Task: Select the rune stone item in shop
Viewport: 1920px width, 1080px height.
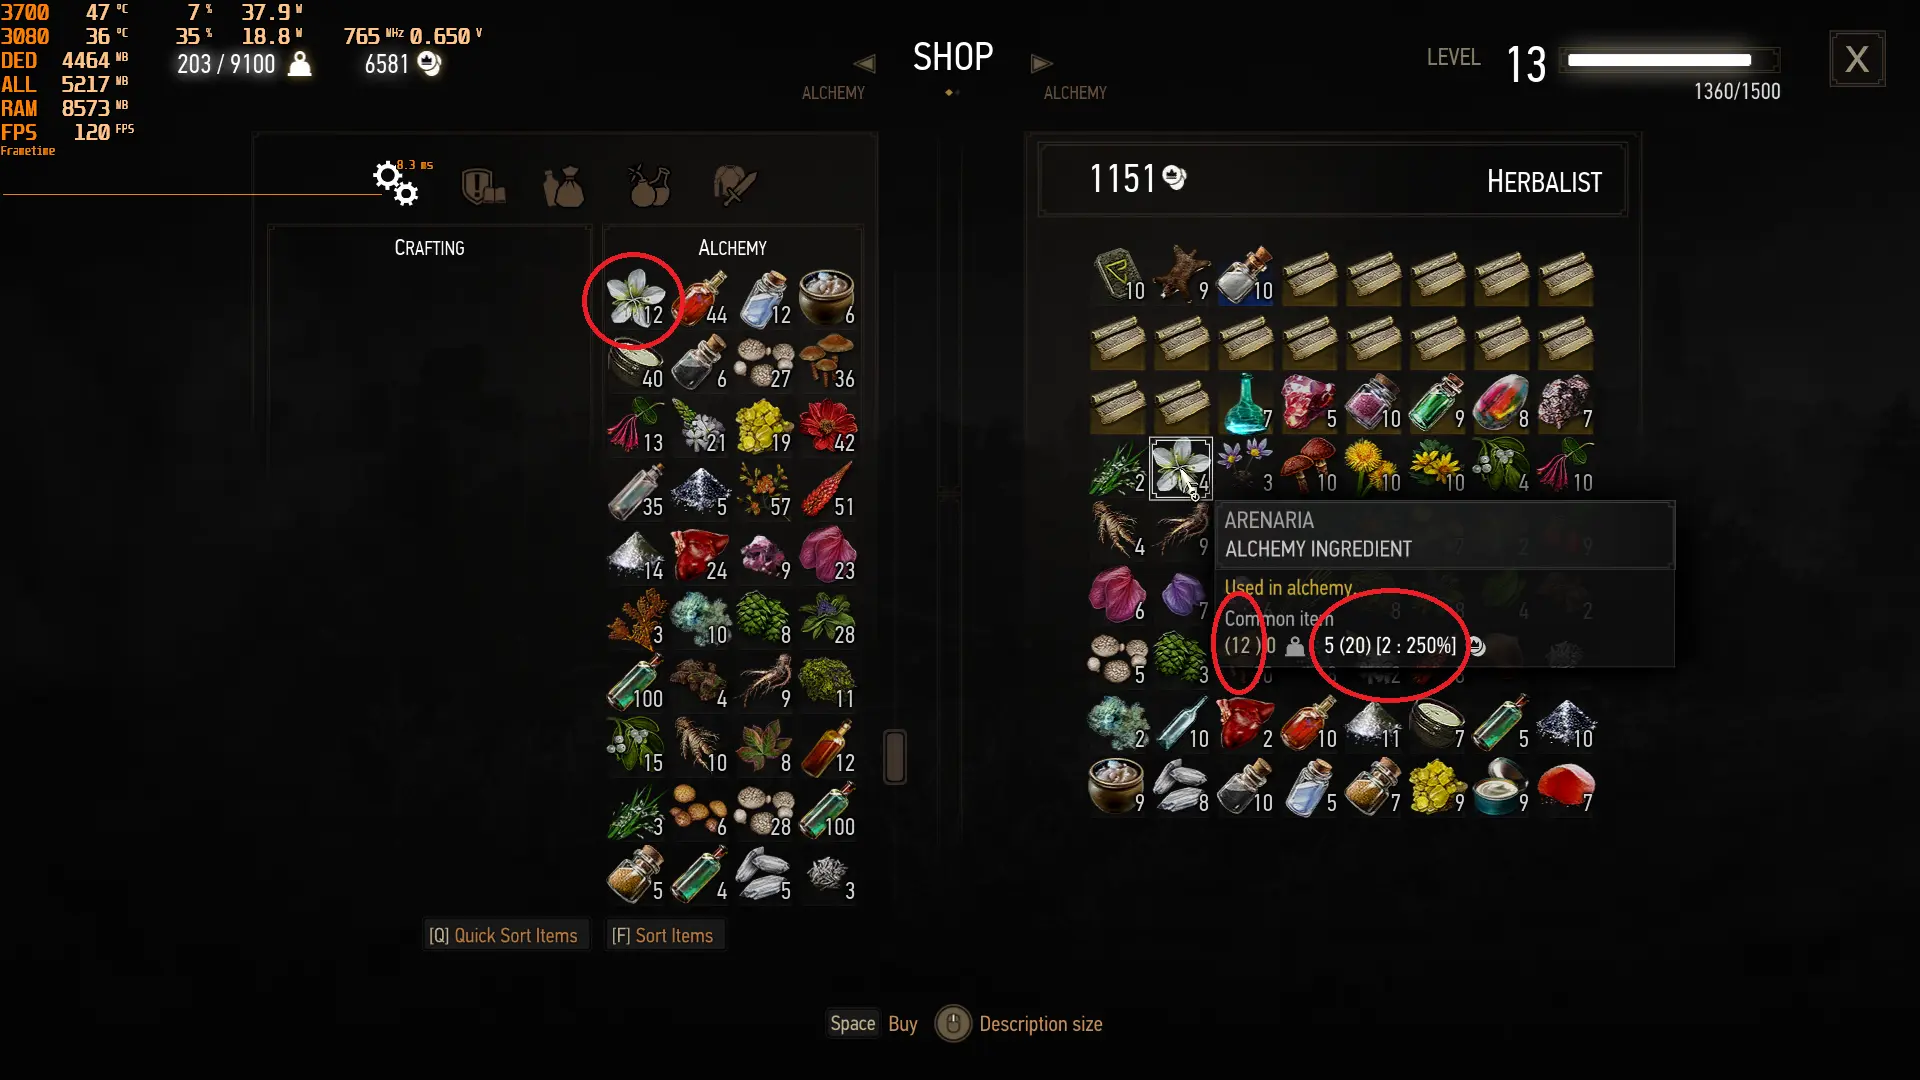Action: point(1117,275)
